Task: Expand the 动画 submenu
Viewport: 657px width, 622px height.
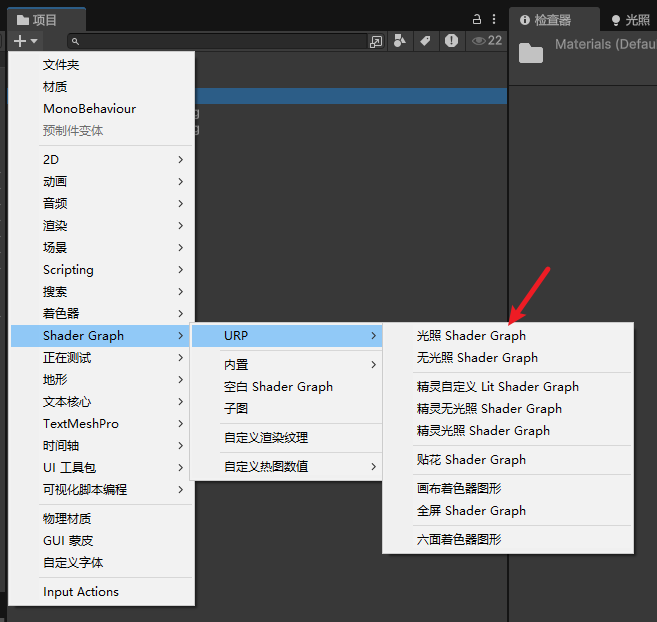Action: click(x=101, y=181)
